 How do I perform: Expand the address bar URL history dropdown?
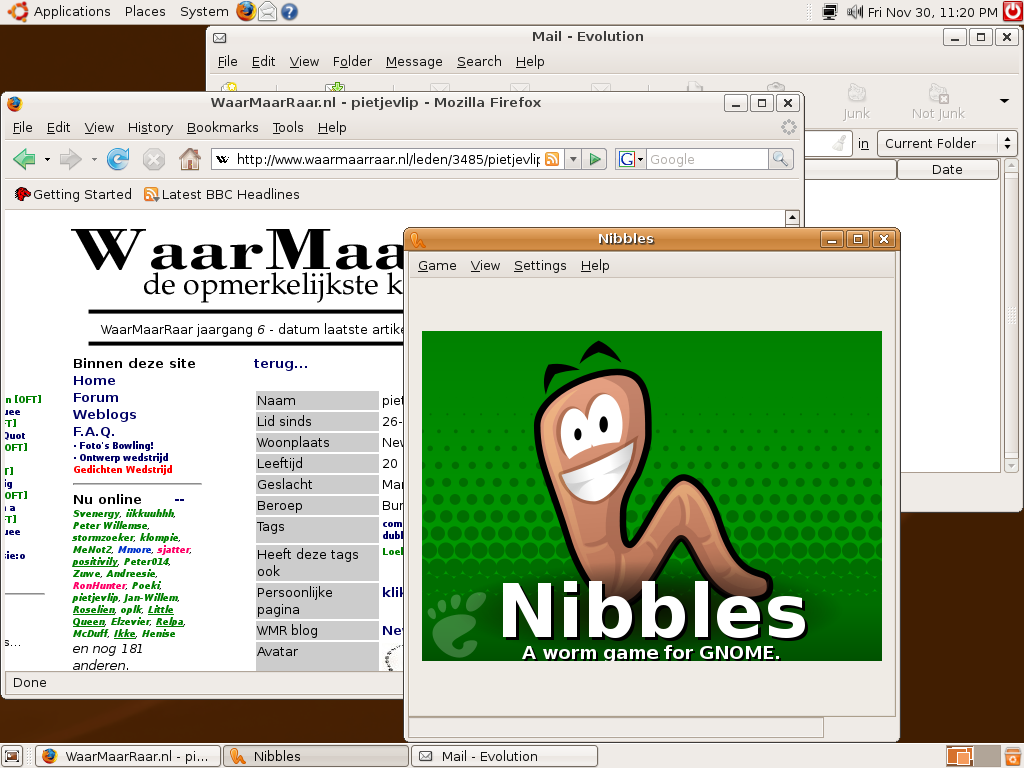573,159
